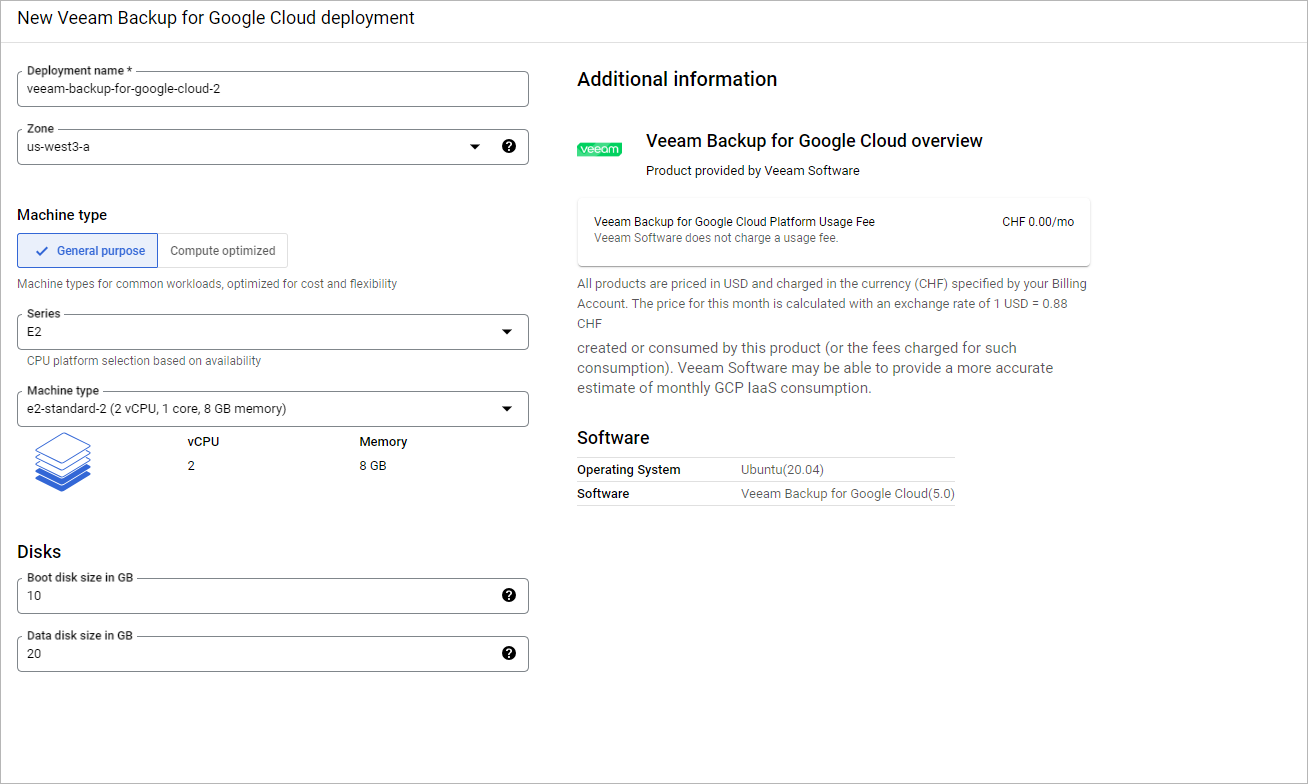The image size is (1308, 784).
Task: Click the Veeam Backup for Google Cloud overview heading
Action: click(814, 141)
